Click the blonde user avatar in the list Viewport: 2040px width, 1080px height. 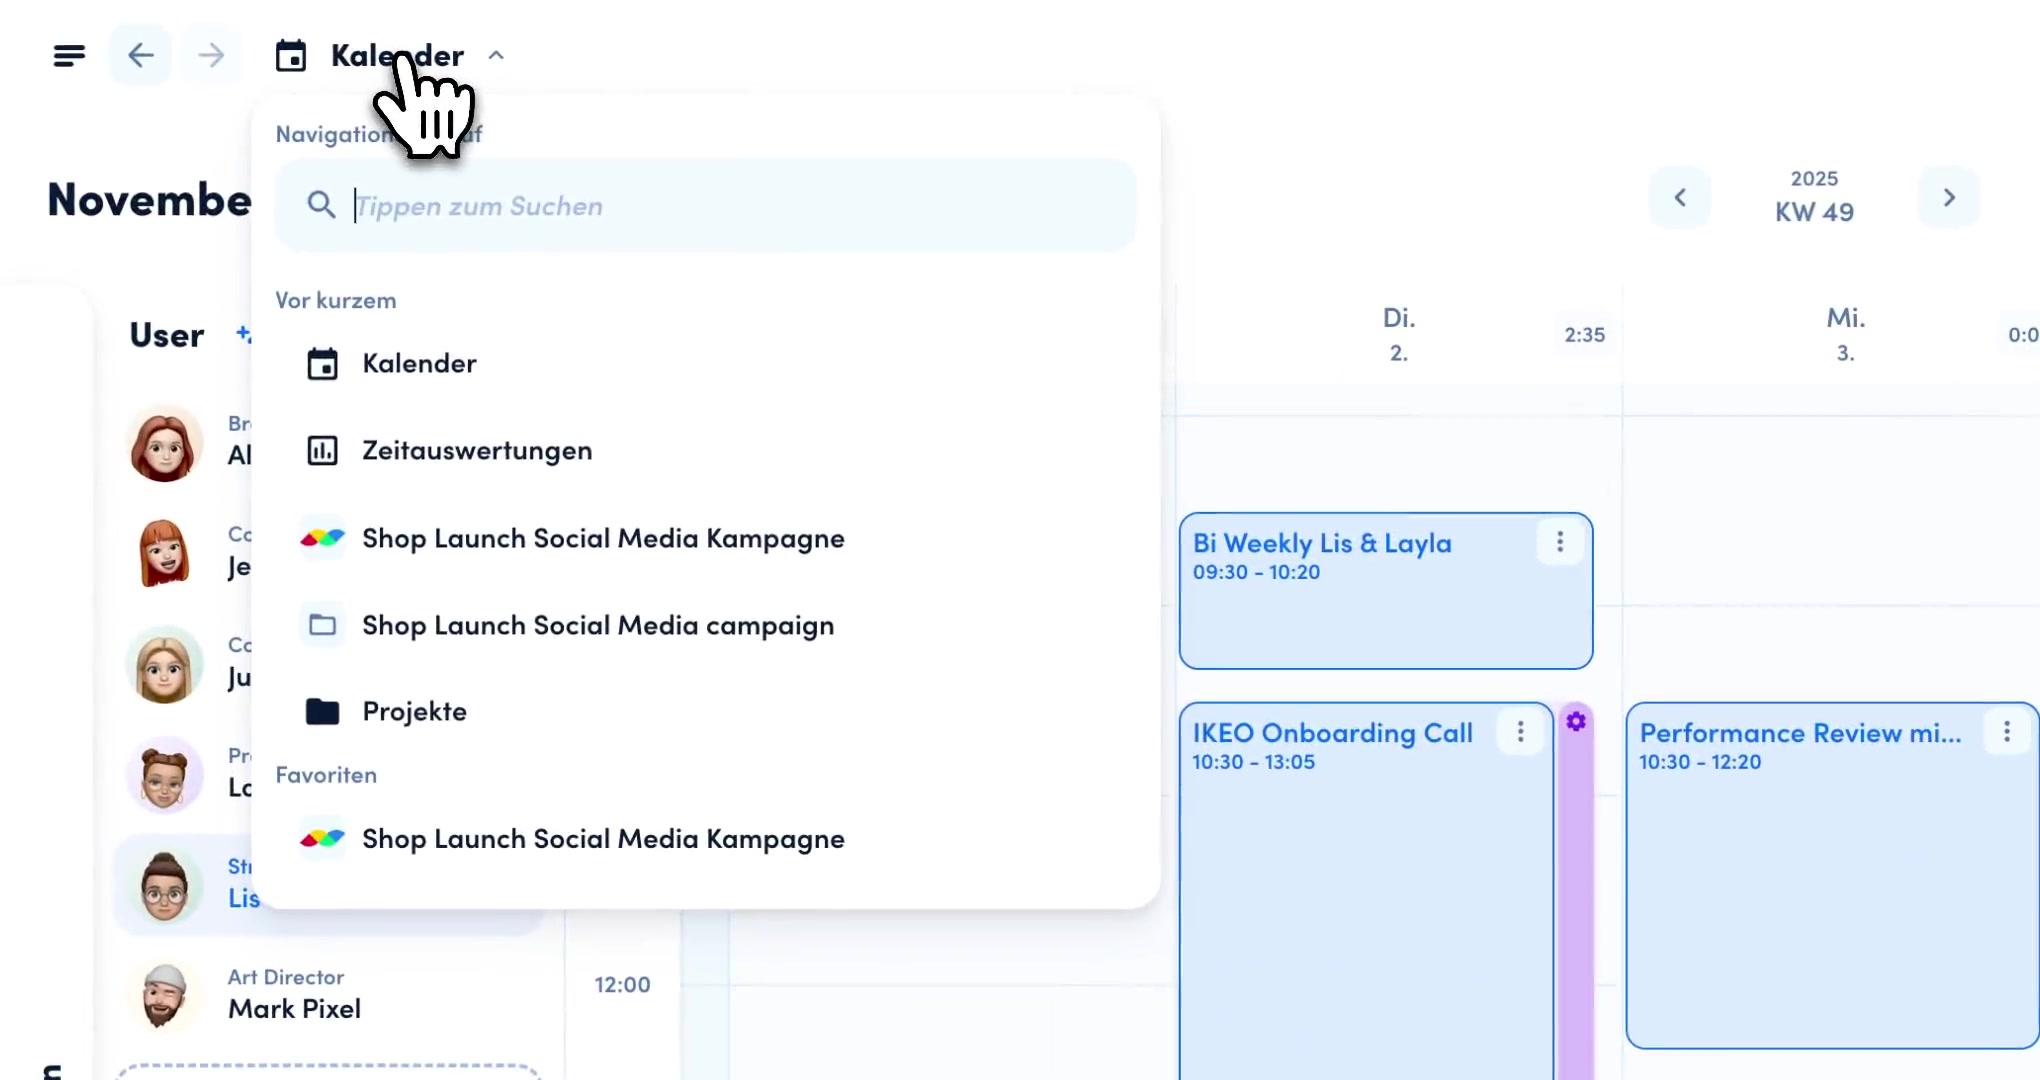click(x=164, y=665)
